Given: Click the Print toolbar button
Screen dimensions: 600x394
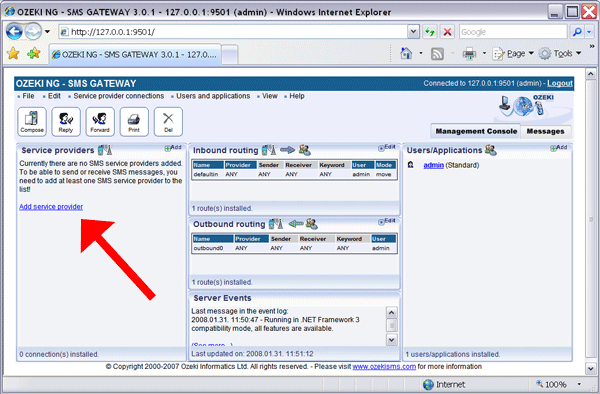Looking at the screenshot, I should 134,122.
